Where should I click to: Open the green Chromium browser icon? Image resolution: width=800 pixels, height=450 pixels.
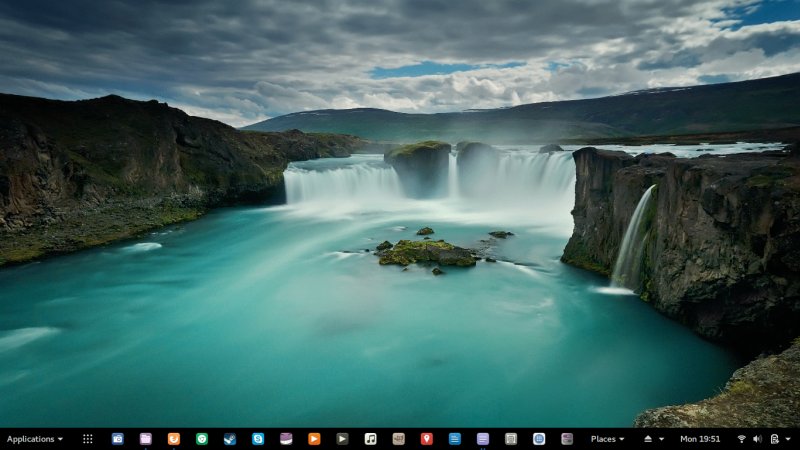[x=202, y=439]
